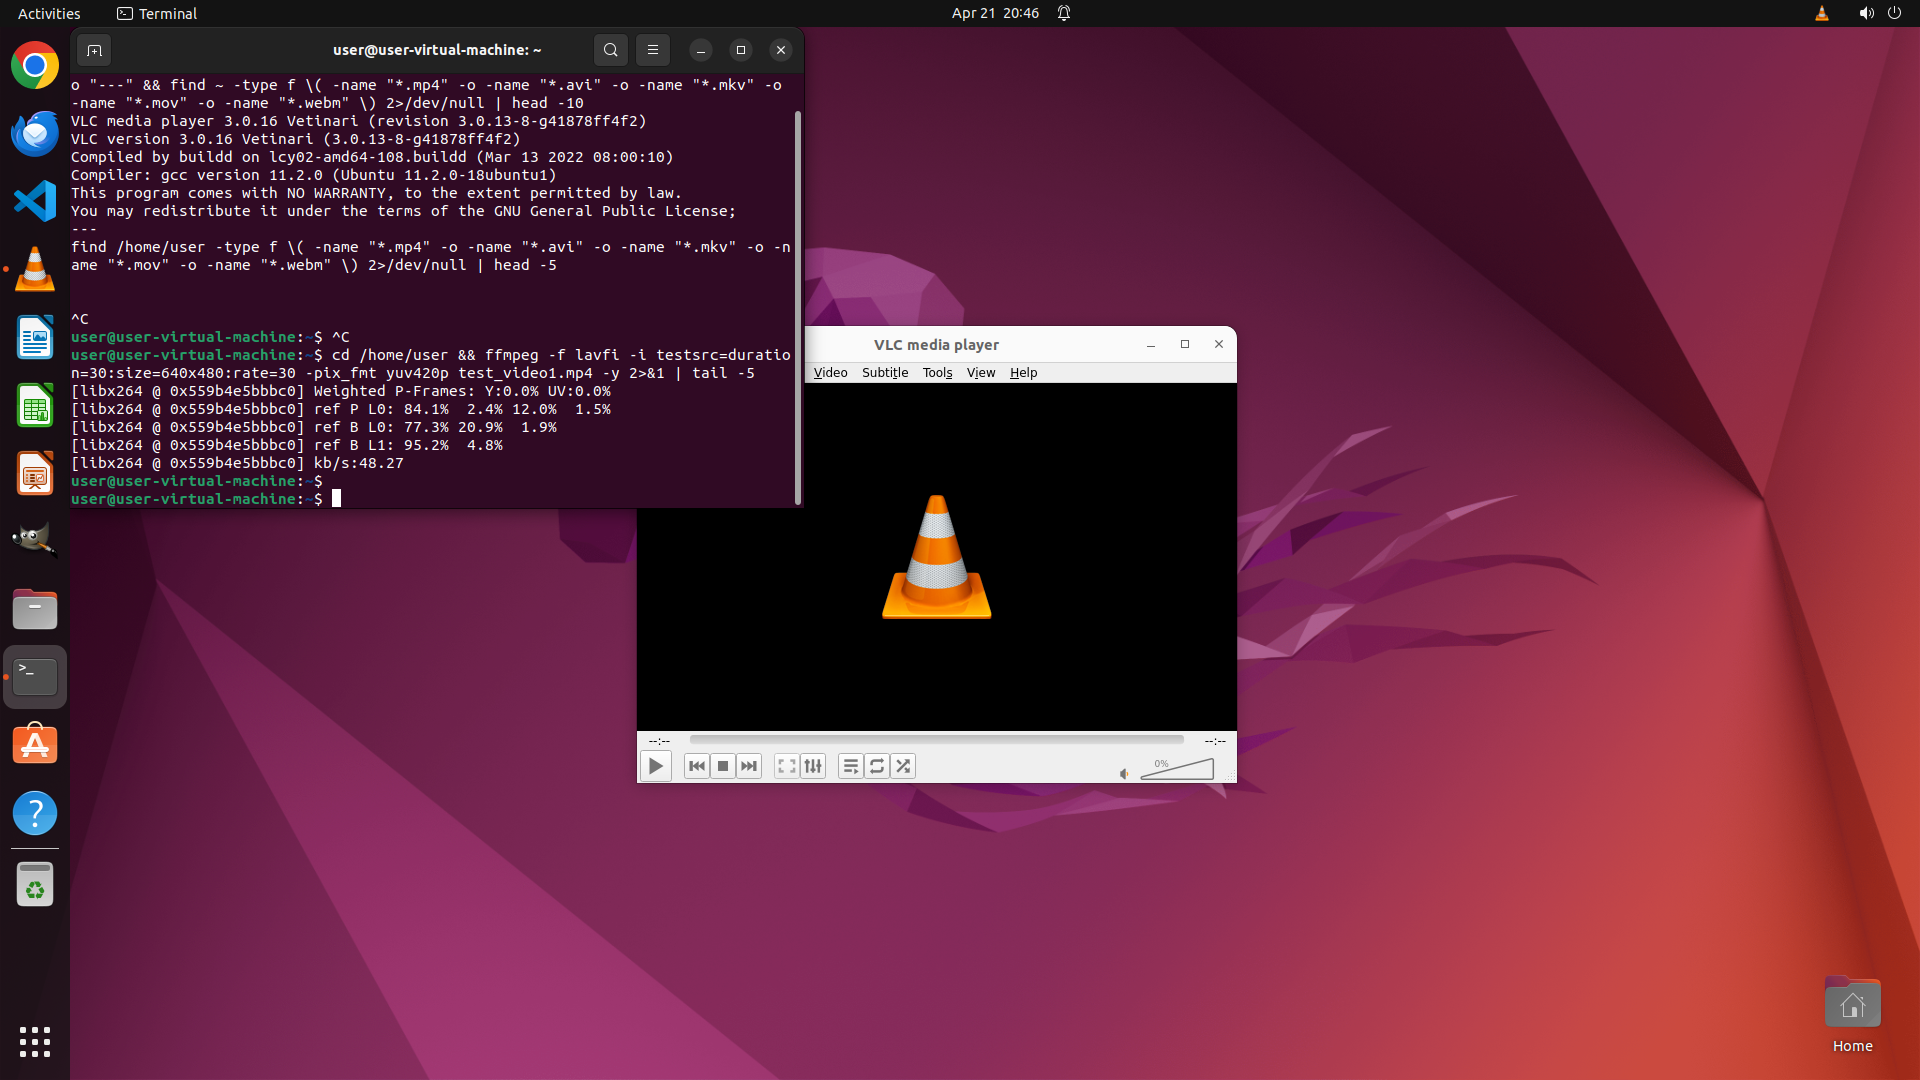This screenshot has width=1920, height=1080.
Task: Open a new terminal tab
Action: [94, 50]
